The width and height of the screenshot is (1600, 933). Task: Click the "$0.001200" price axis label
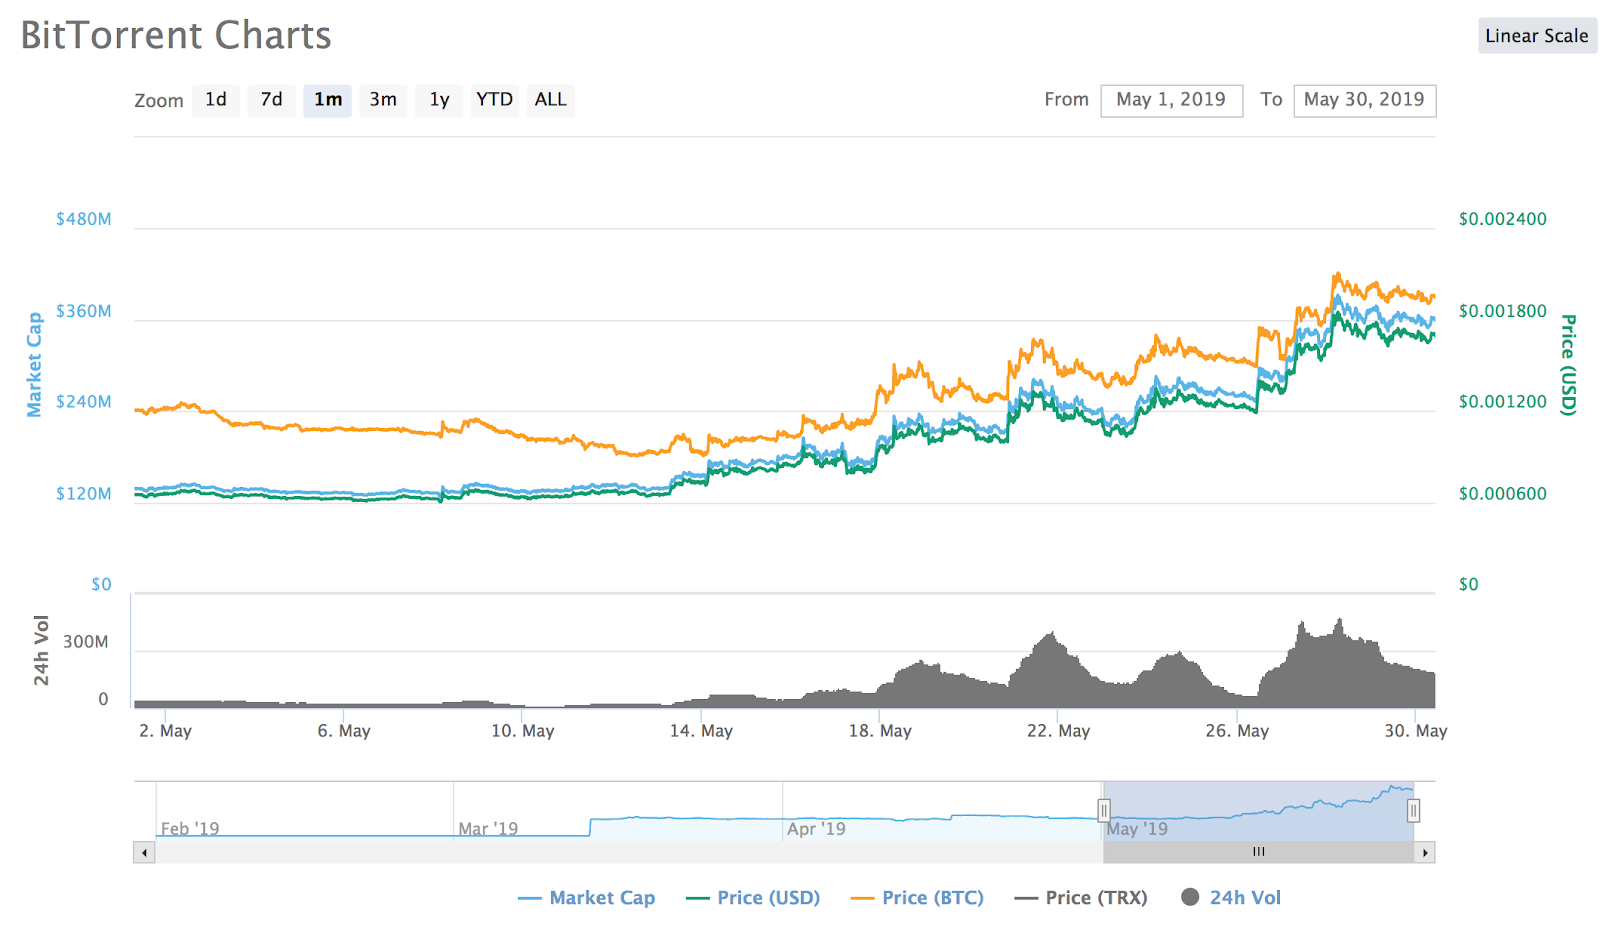pyautogui.click(x=1503, y=402)
